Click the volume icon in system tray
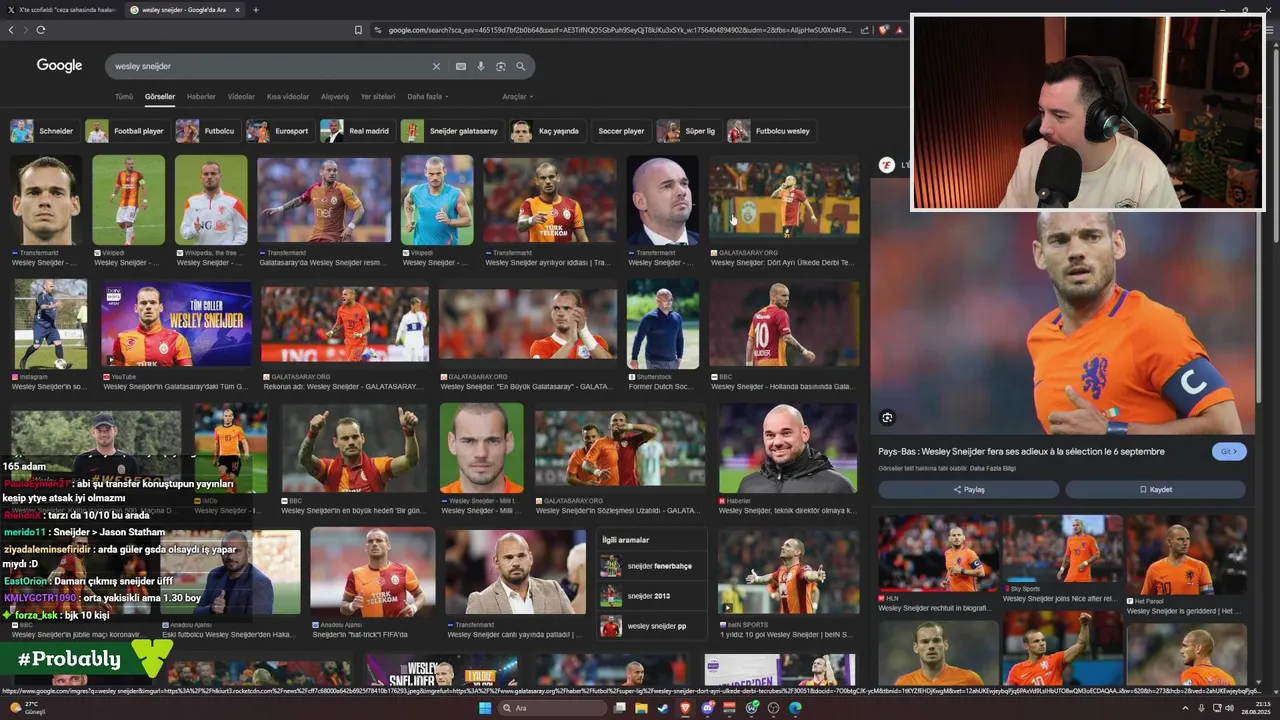 tap(1229, 708)
